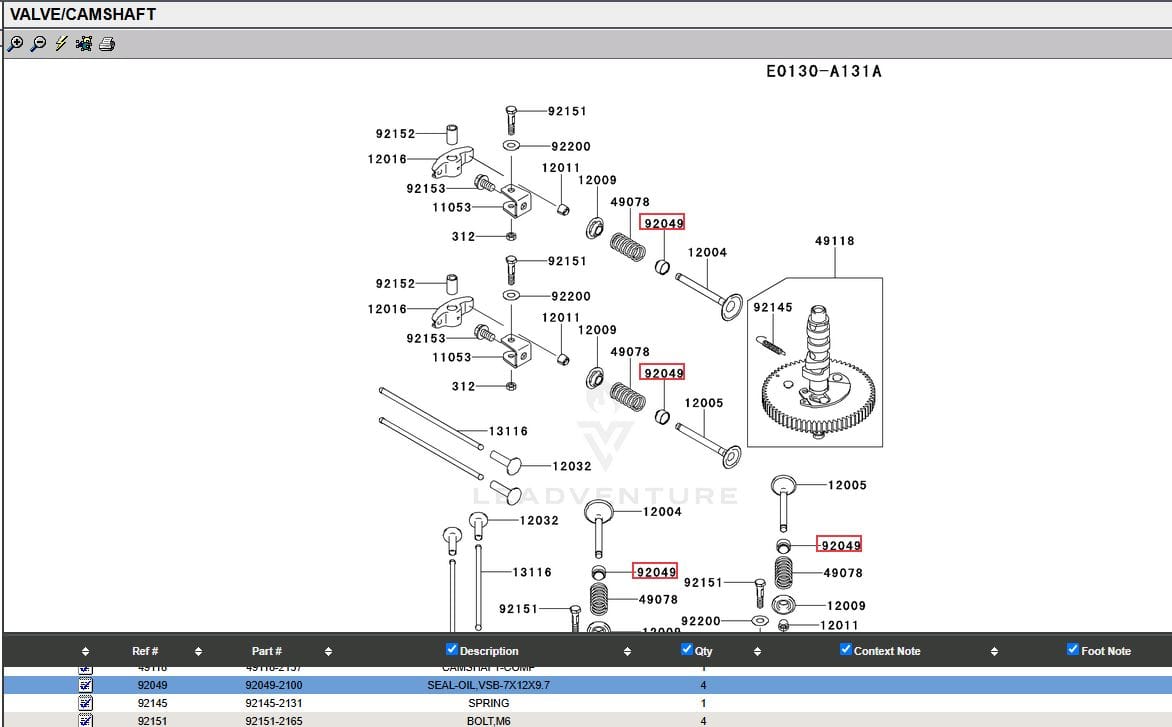
Task: Click sort arrows right of Part # header
Action: tap(328, 652)
